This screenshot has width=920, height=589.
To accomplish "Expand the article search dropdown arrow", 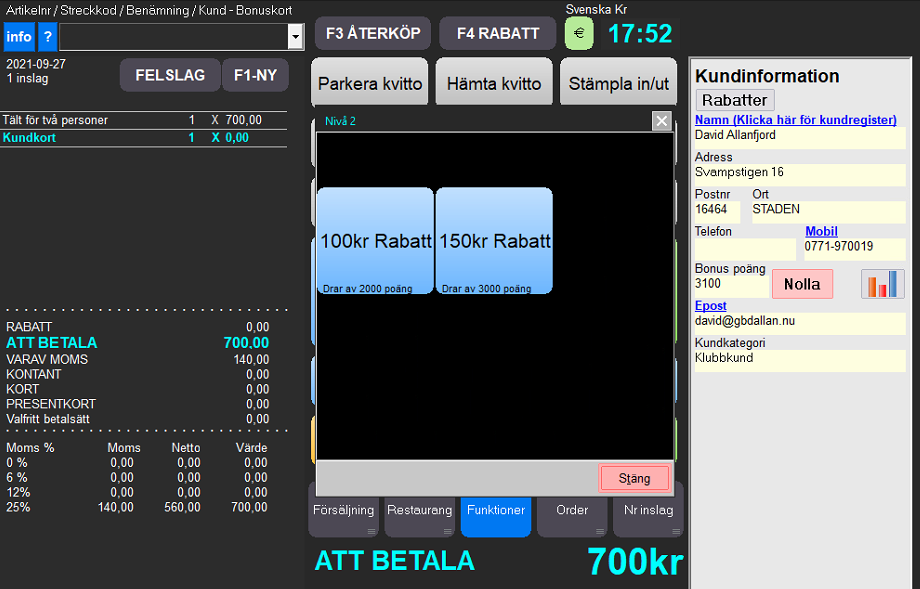I will pyautogui.click(x=295, y=37).
